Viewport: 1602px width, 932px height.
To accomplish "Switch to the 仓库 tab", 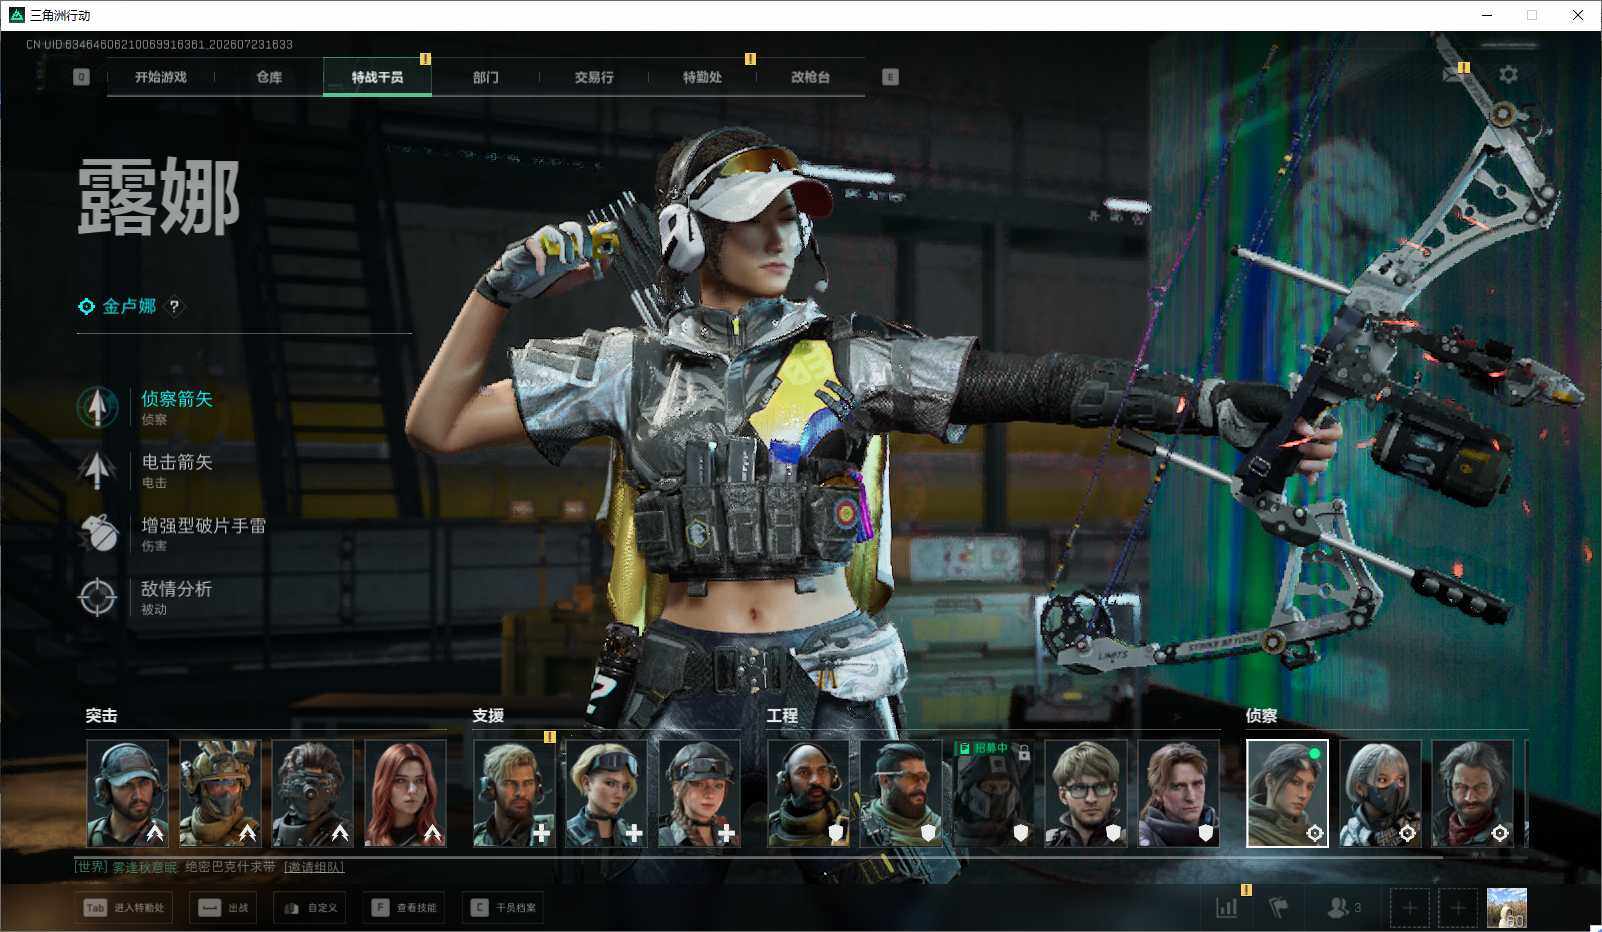I will click(269, 77).
